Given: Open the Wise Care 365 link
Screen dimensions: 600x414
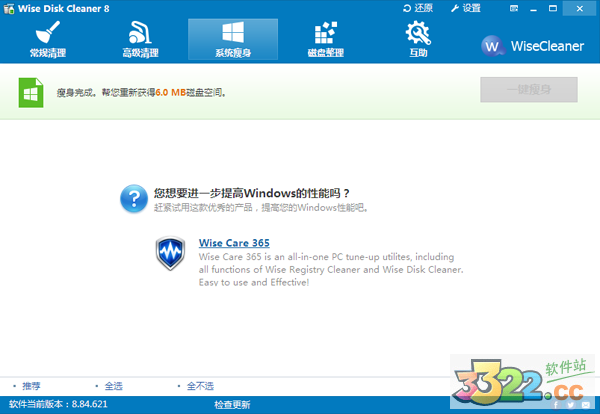Looking at the screenshot, I should coord(234,243).
